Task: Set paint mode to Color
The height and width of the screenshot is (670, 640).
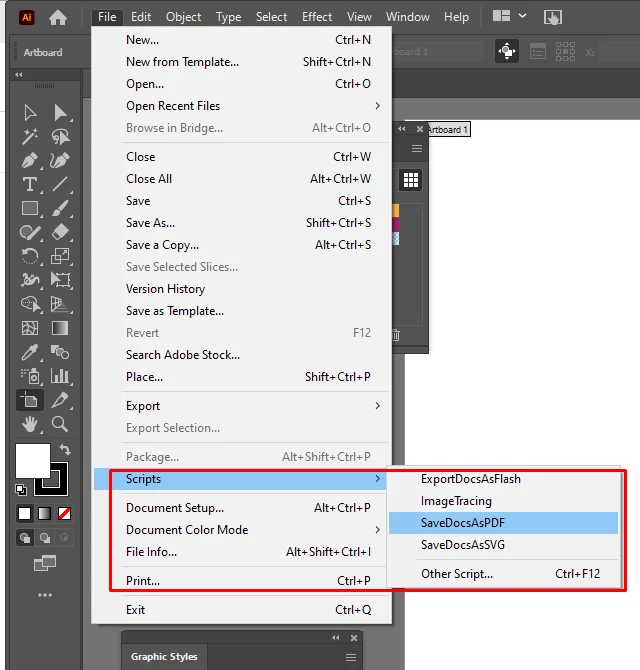Action: 24,513
